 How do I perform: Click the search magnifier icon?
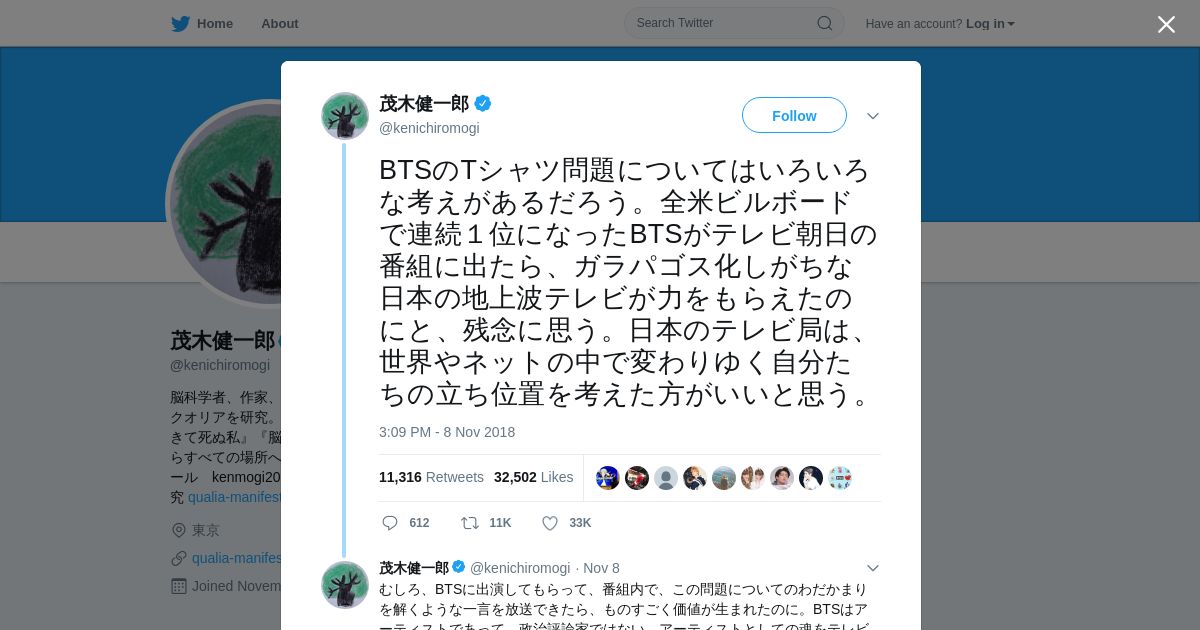pos(825,23)
